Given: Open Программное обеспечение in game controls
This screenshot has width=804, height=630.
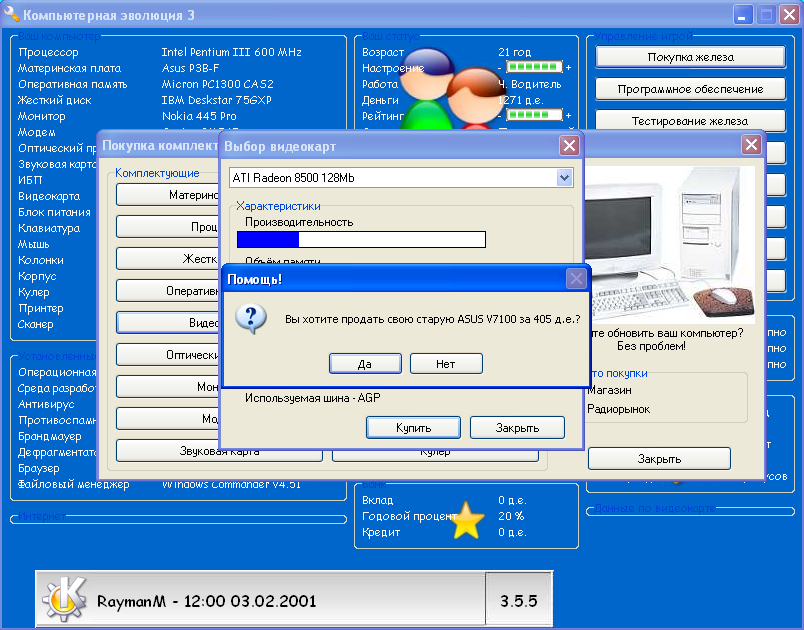Looking at the screenshot, I should tap(690, 89).
